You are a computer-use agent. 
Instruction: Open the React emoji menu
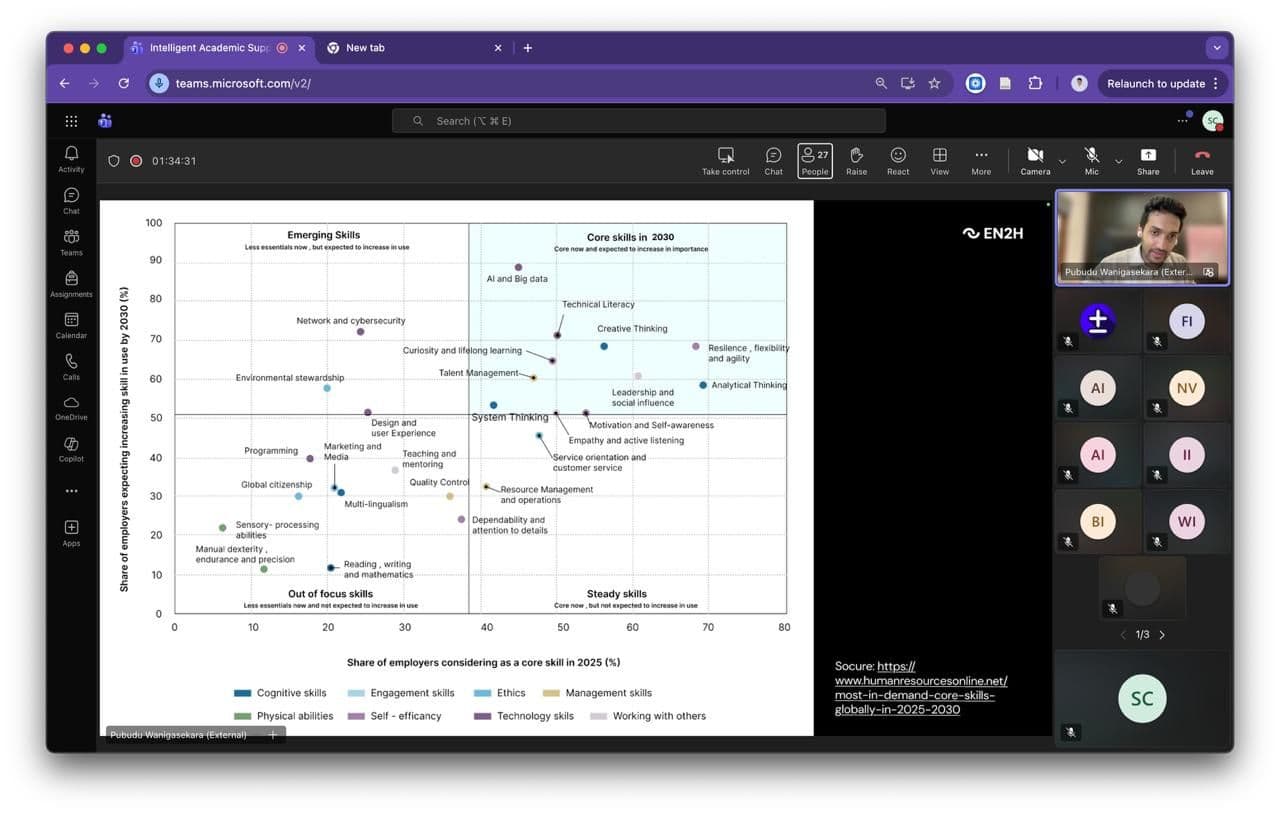click(898, 160)
